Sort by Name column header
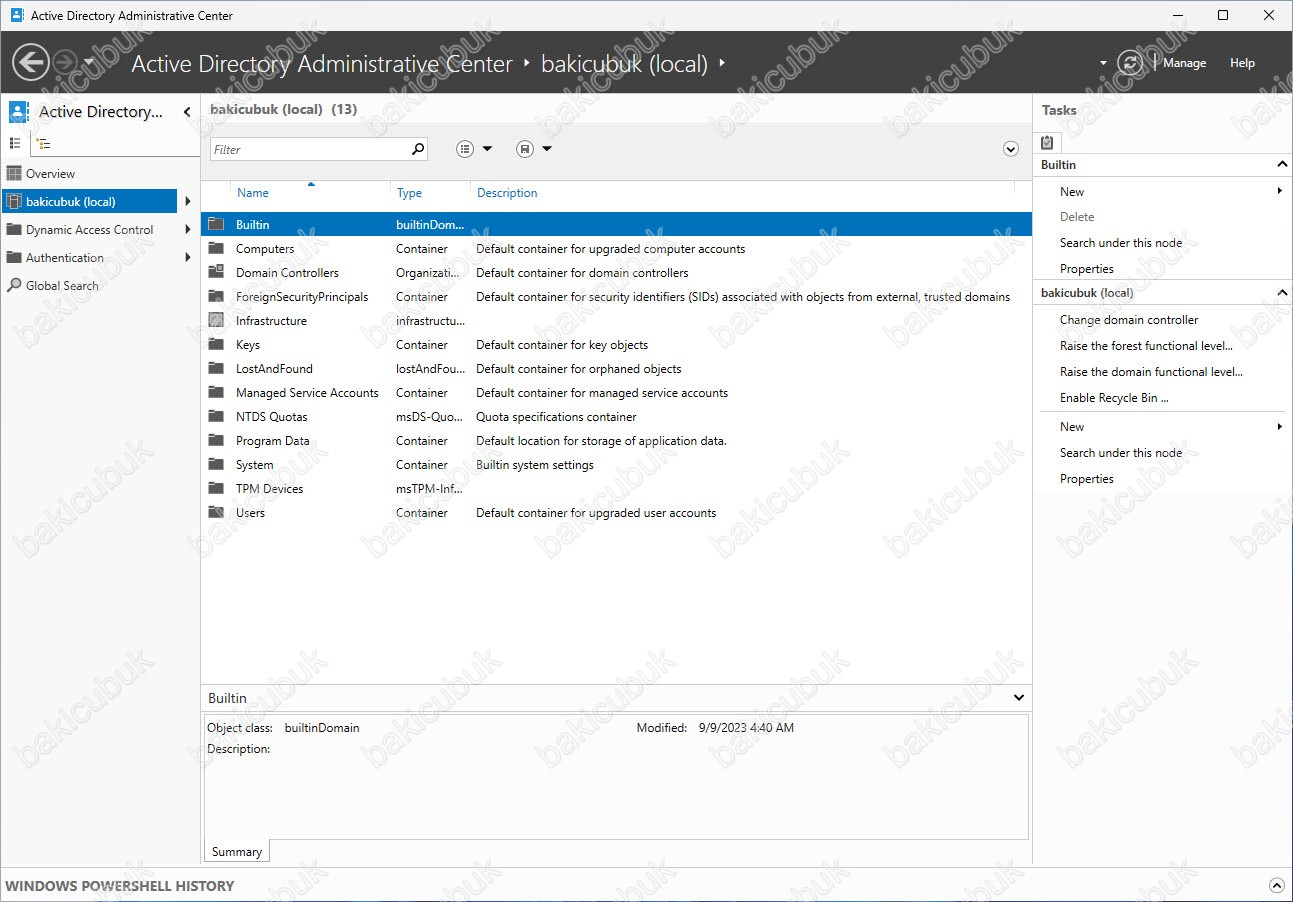 (x=253, y=193)
